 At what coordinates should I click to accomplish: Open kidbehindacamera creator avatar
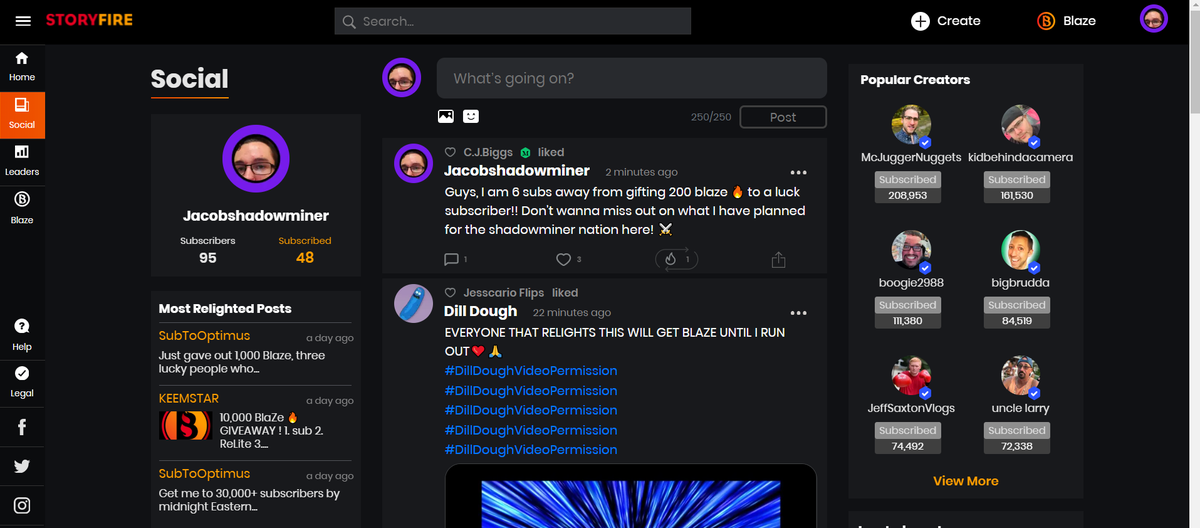(1020, 125)
